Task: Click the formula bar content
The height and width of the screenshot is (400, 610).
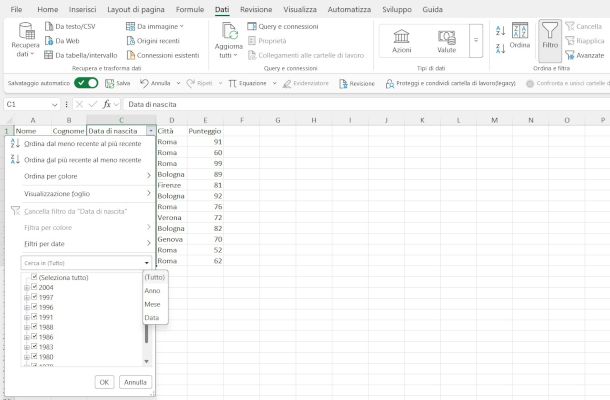Action: [366, 104]
